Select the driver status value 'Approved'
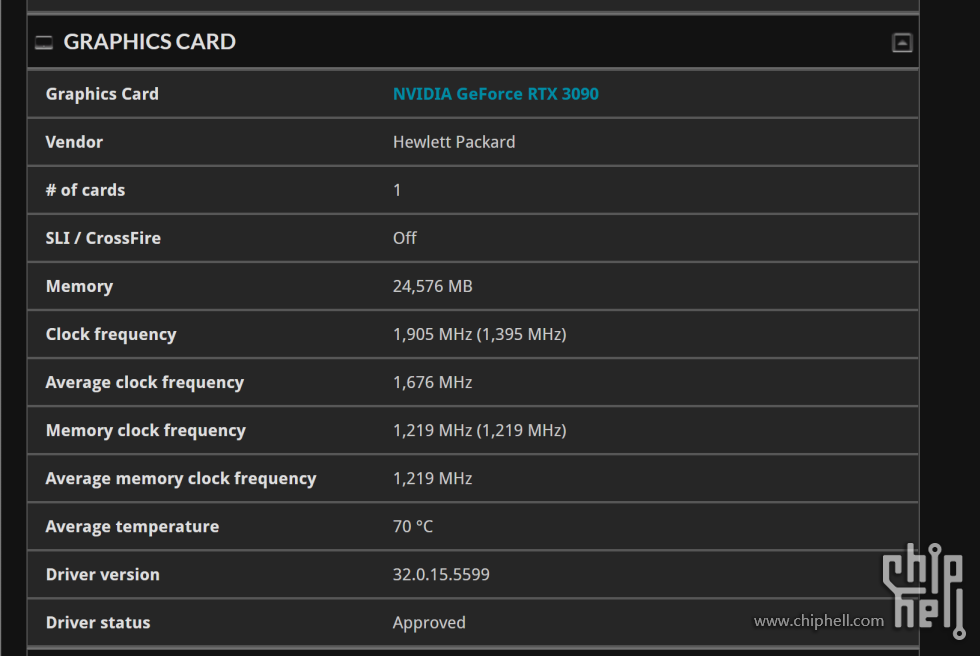The width and height of the screenshot is (980, 656). [x=429, y=624]
